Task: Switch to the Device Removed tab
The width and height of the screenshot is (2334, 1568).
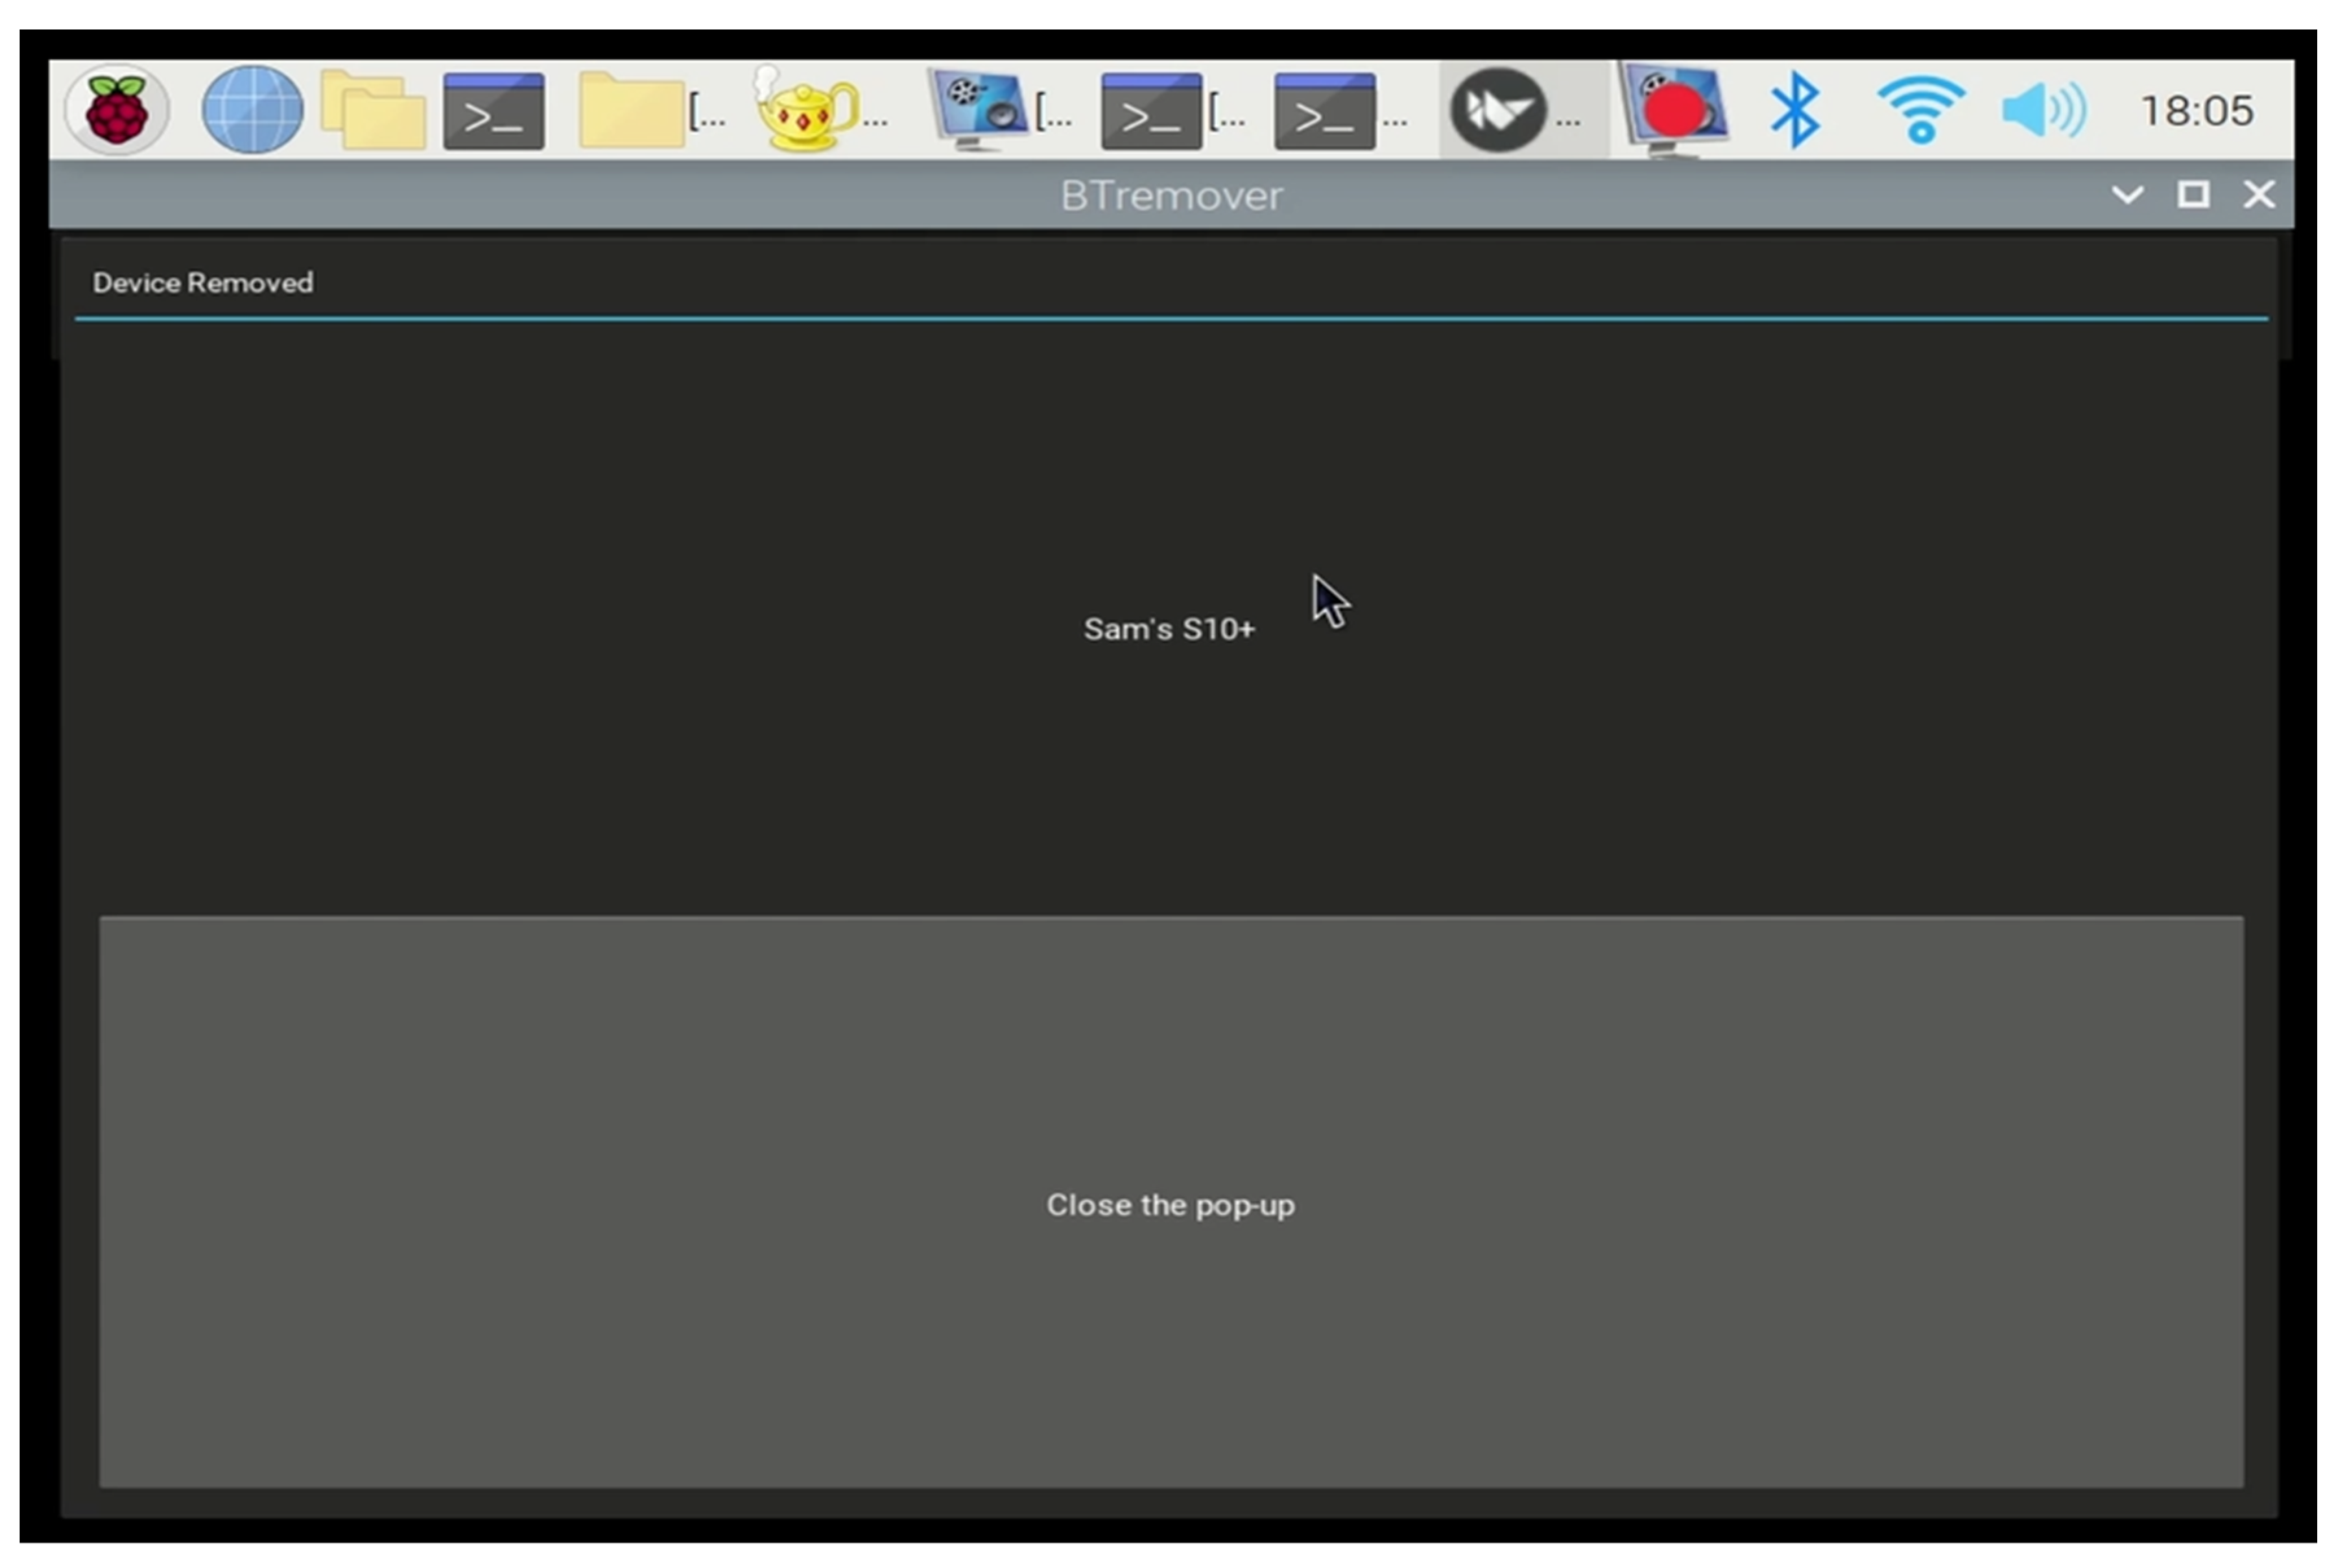Action: point(203,283)
